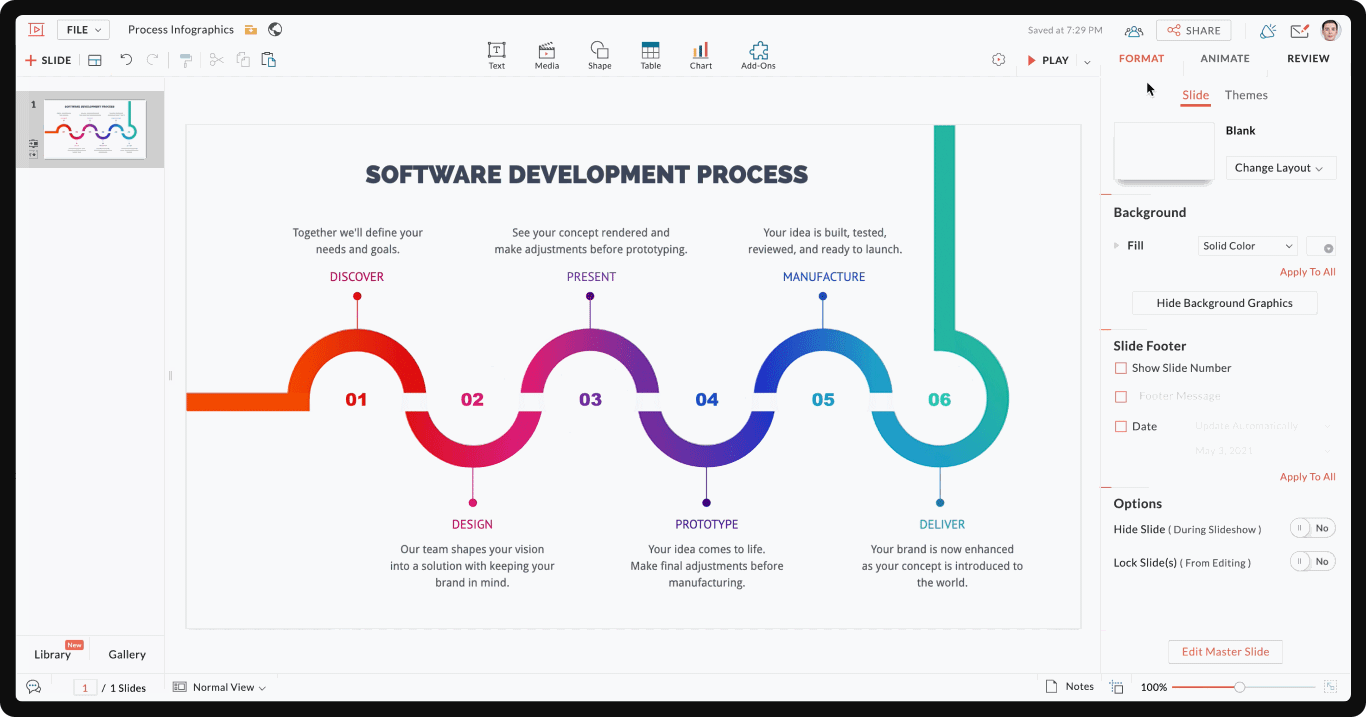This screenshot has width=1366, height=717.
Task: Toggle the Hide Slide switch
Action: pyautogui.click(x=1312, y=528)
